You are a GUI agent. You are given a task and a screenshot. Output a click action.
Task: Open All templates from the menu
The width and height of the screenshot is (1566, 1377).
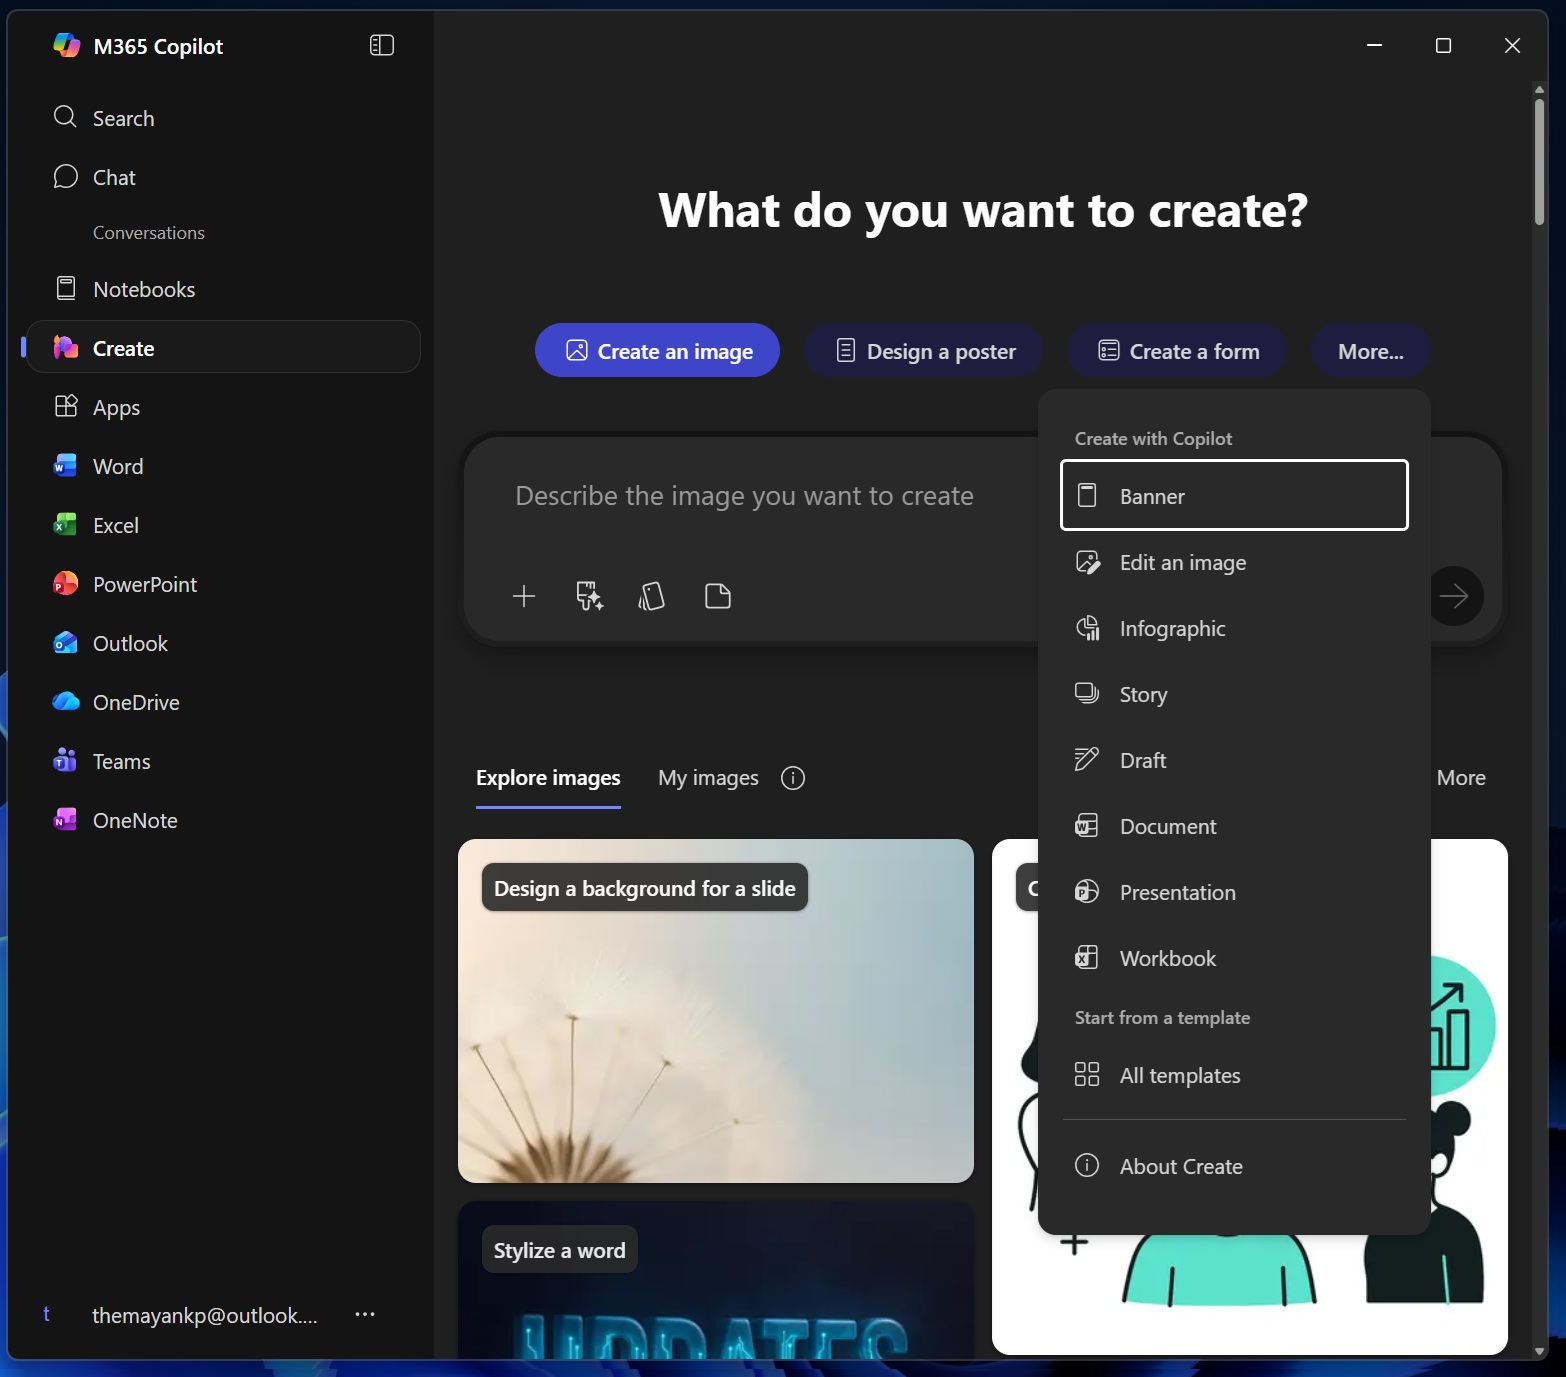point(1180,1075)
